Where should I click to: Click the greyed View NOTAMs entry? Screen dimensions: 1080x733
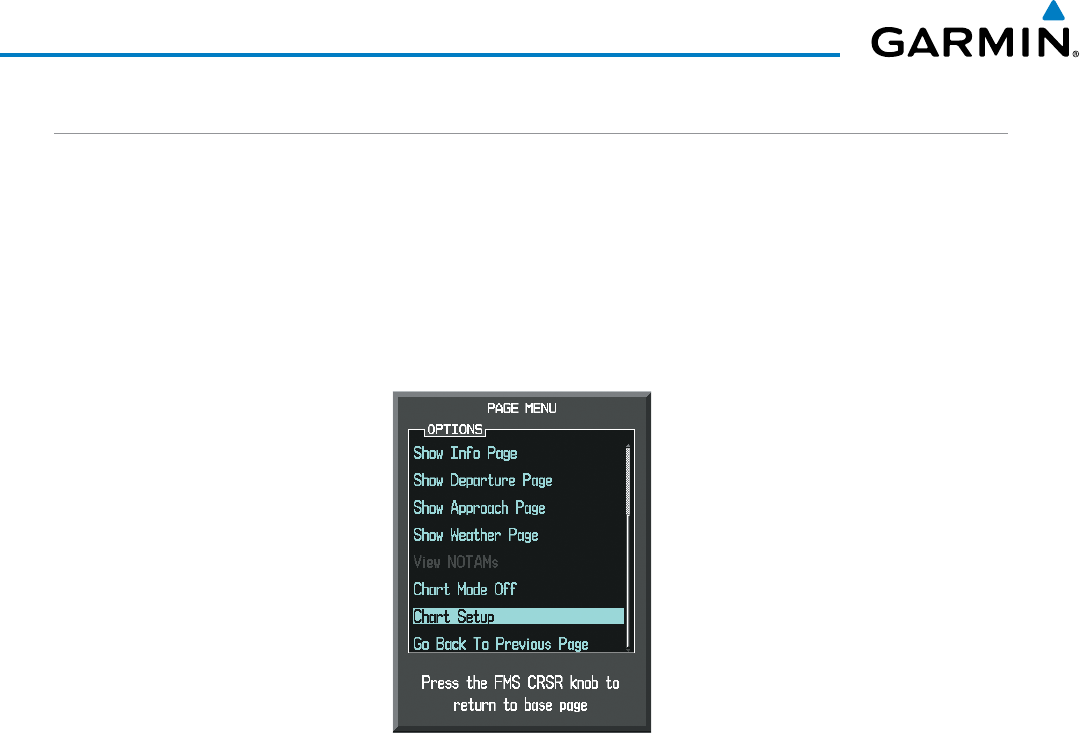click(456, 562)
